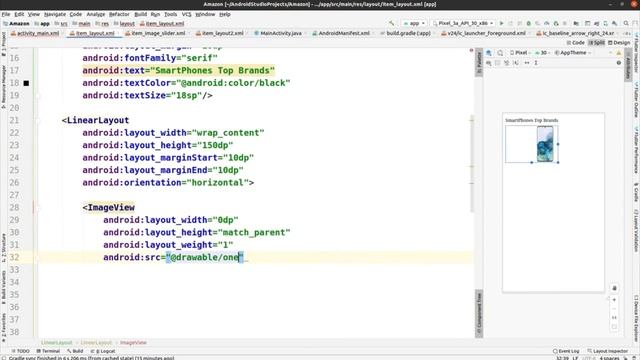
Task: Click the Debug app bug icon
Action: pos(529,23)
